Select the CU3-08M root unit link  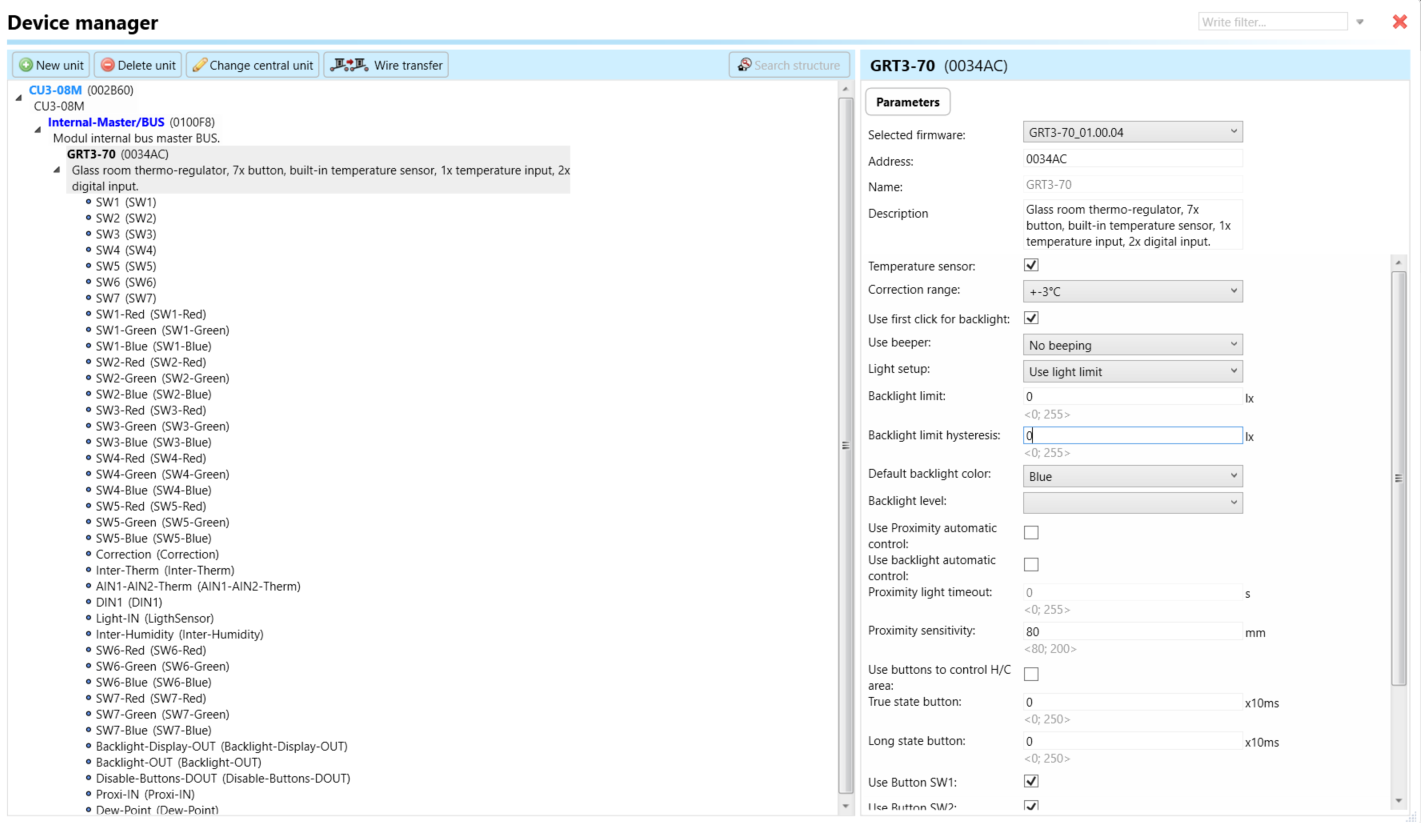[x=55, y=90]
